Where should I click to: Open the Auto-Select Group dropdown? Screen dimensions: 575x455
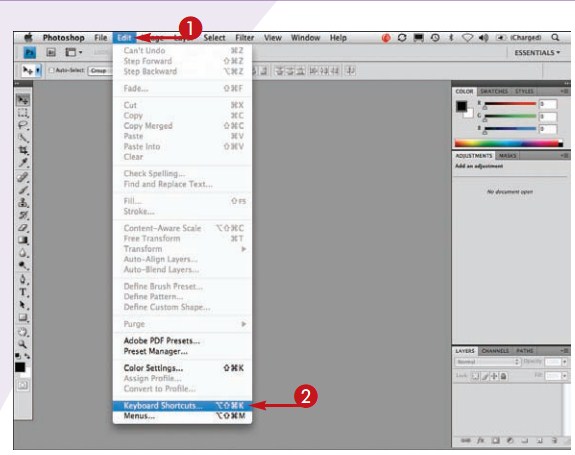coord(100,70)
